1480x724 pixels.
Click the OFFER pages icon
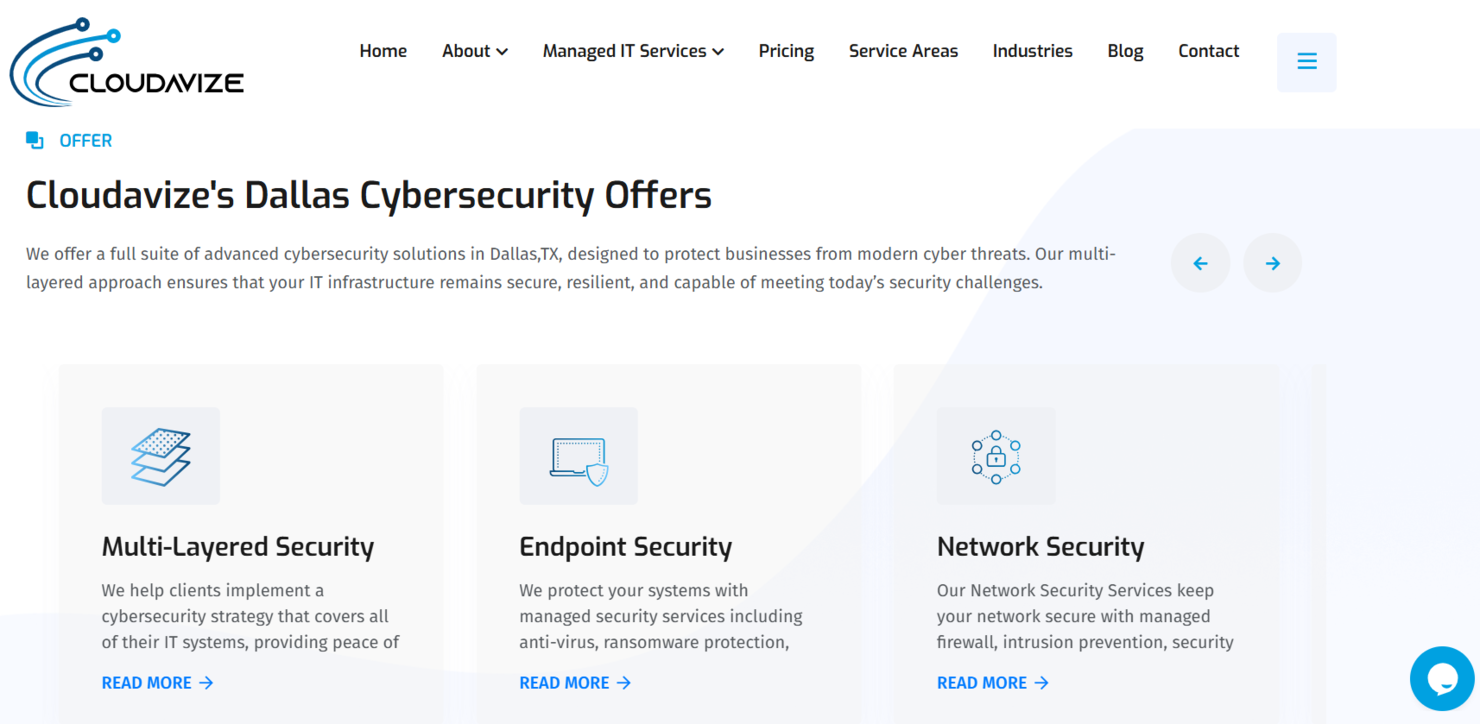[33, 140]
